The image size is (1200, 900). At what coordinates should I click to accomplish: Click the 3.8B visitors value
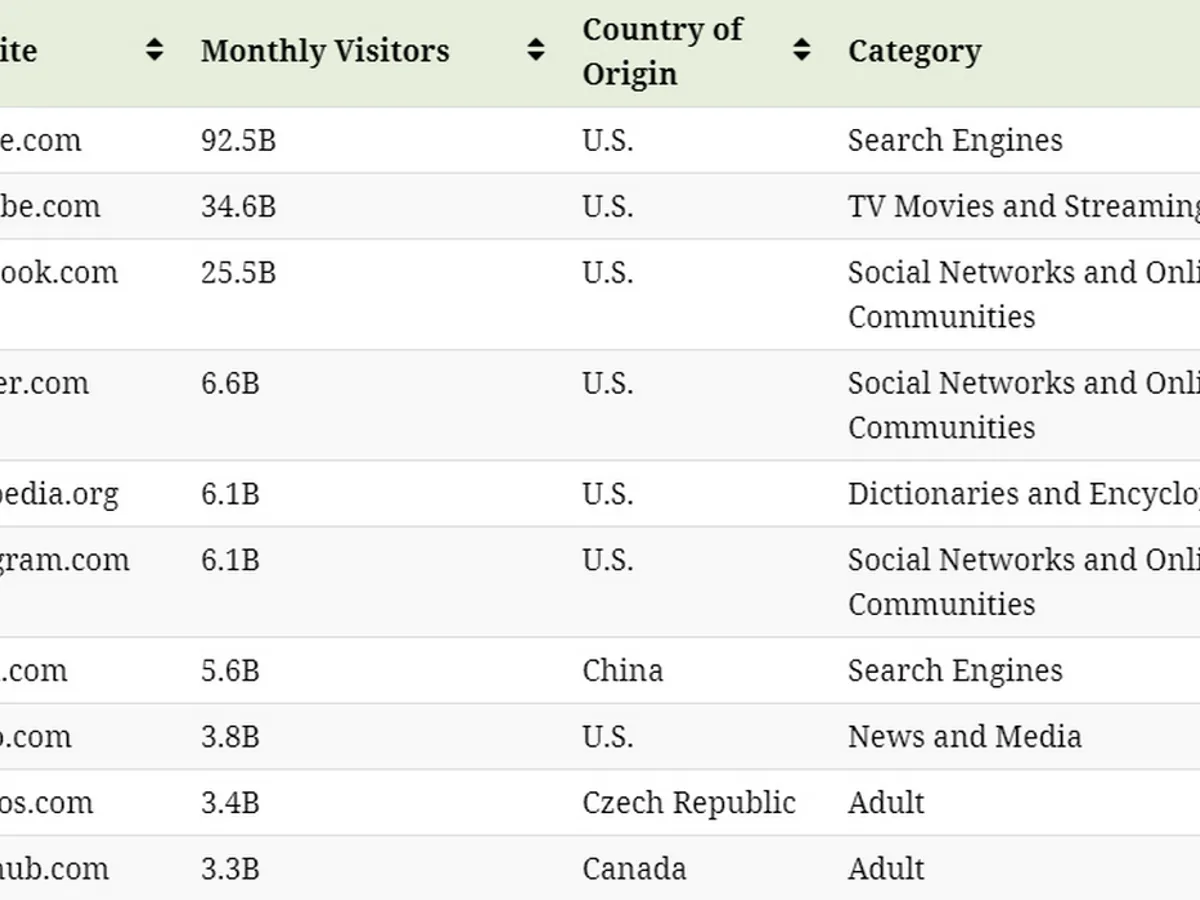coord(230,736)
